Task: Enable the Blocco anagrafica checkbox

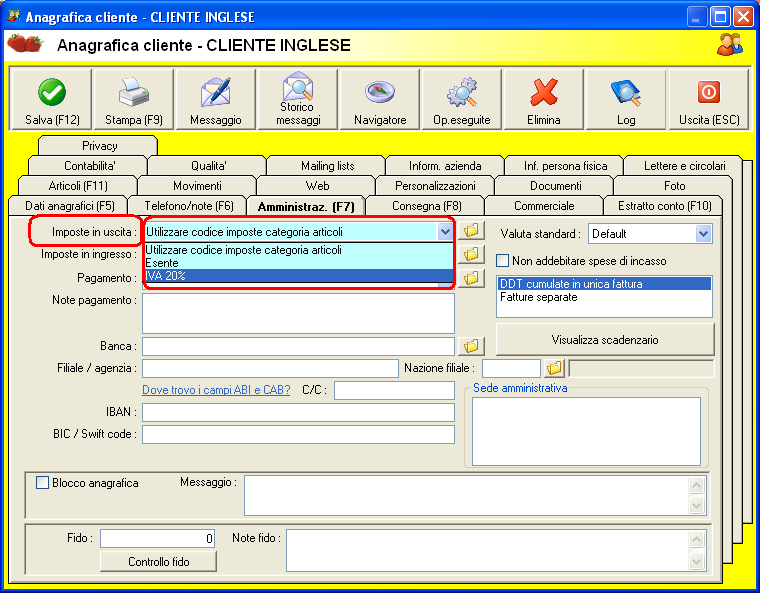Action: (43, 483)
